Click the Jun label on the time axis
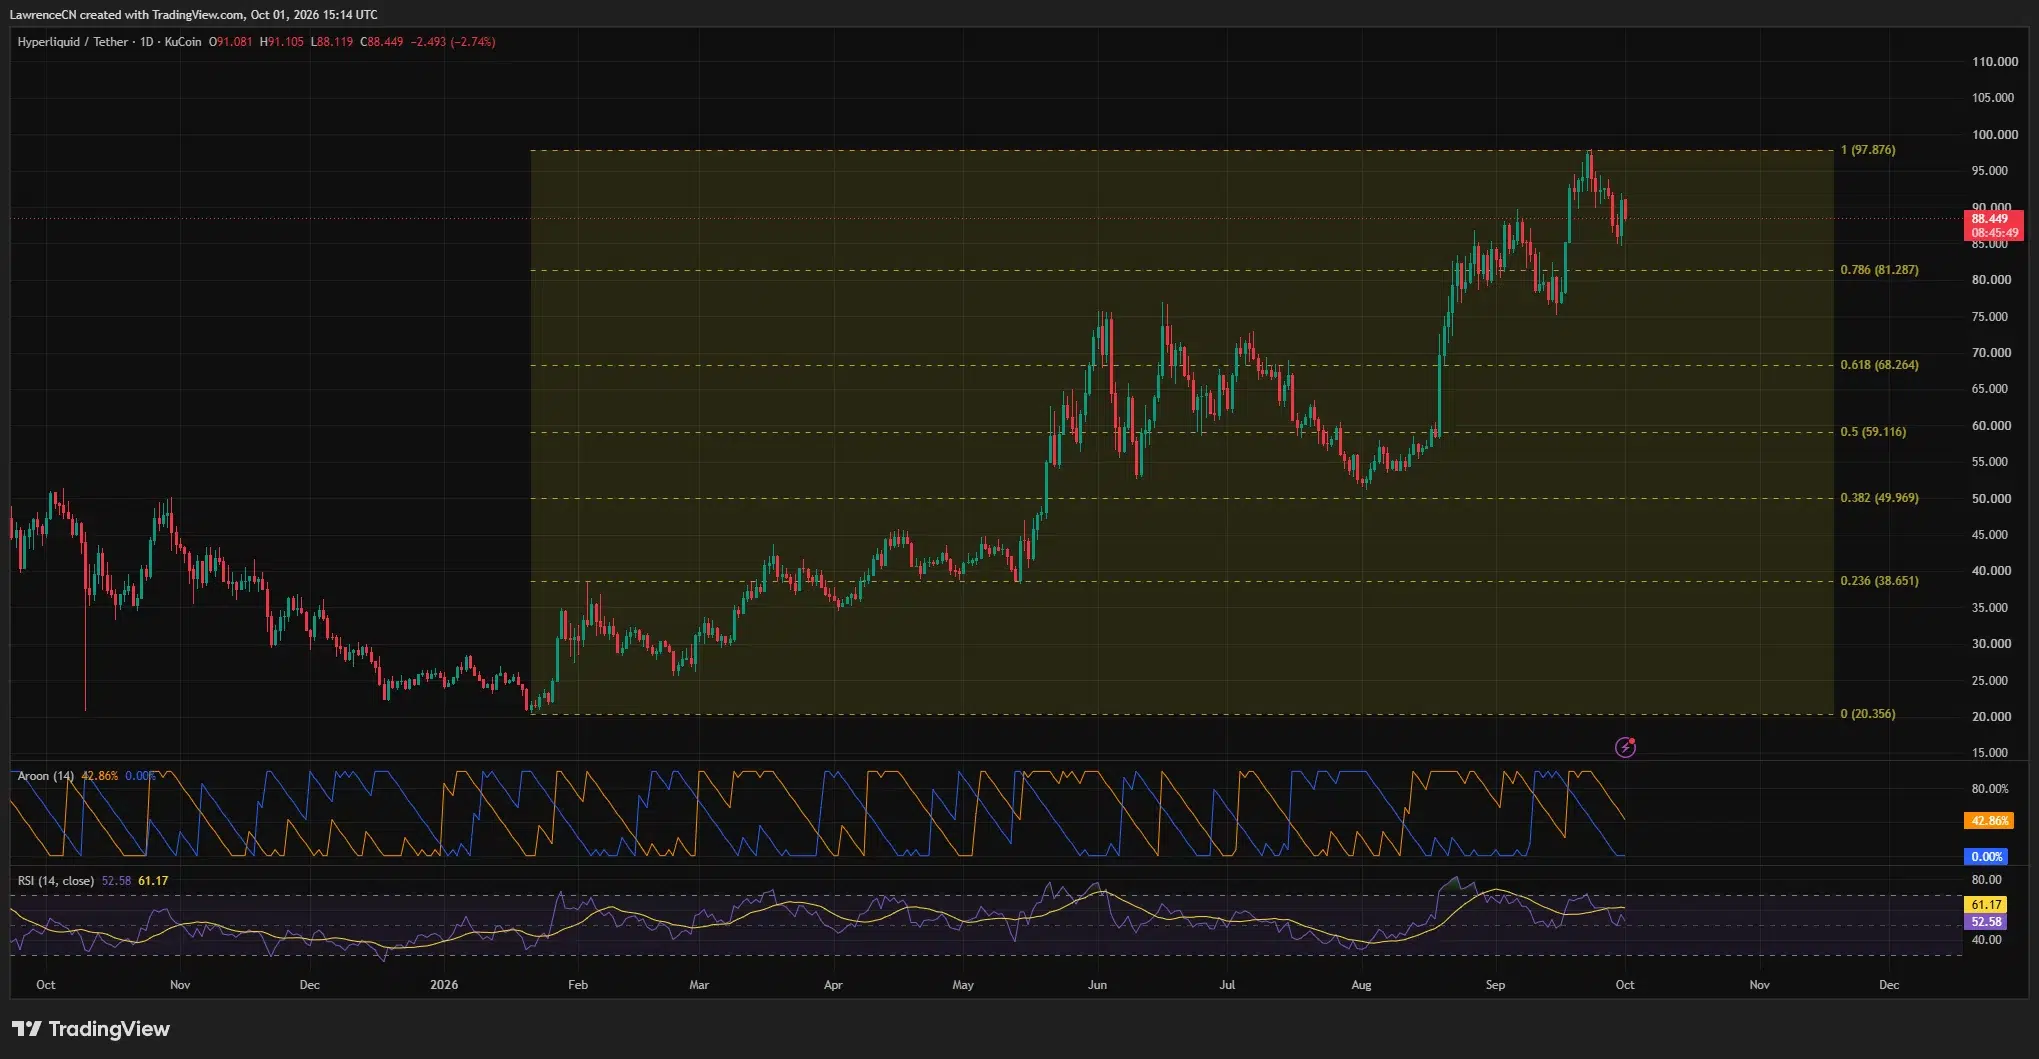 tap(1097, 985)
